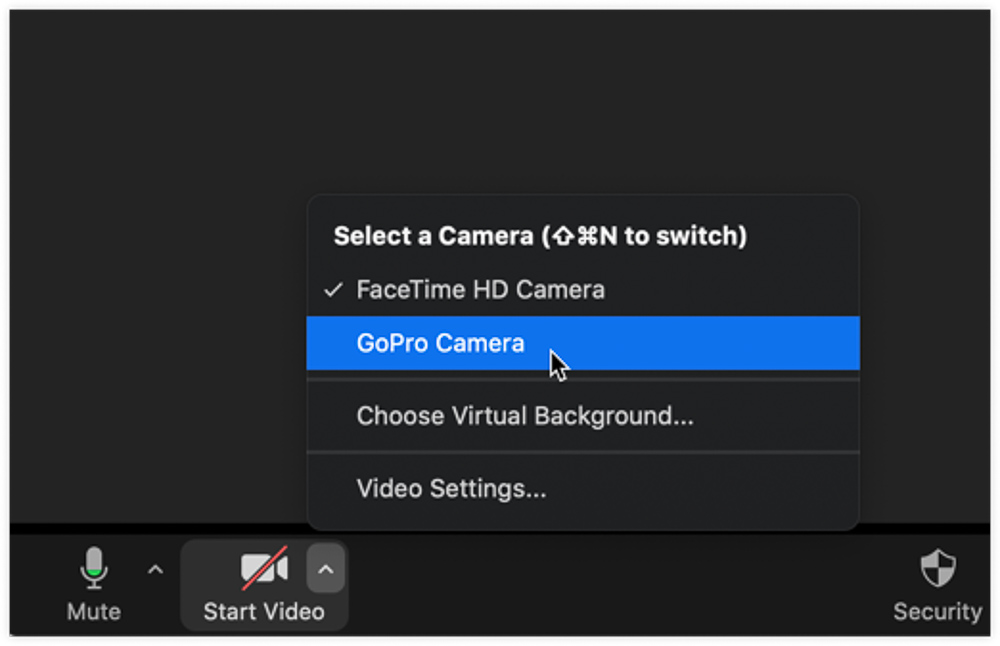Image resolution: width=1000 pixels, height=646 pixels.
Task: Open Video Settings from the camera menu
Action: [451, 490]
